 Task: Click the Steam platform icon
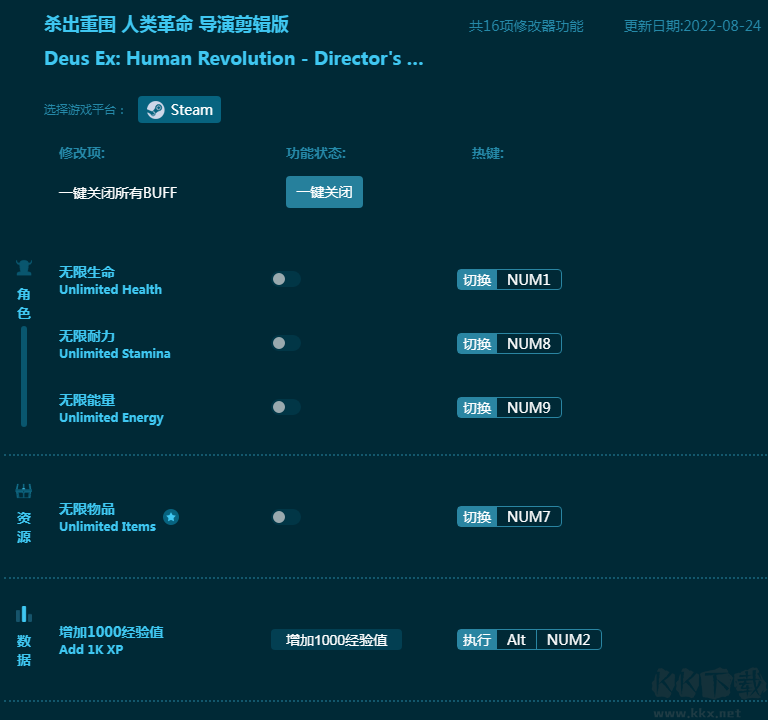click(156, 110)
